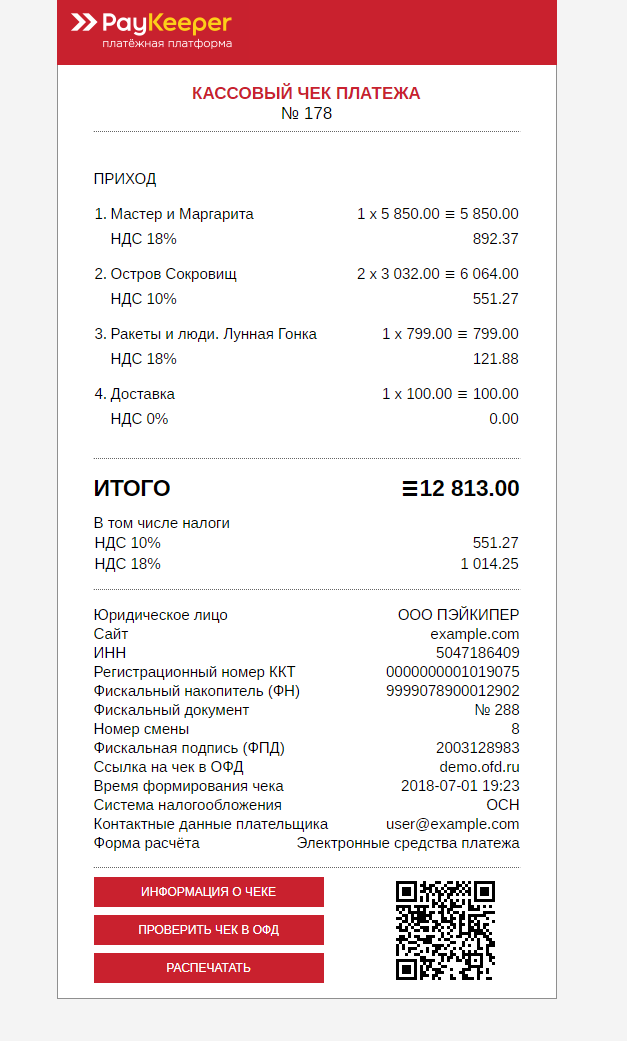The height and width of the screenshot is (1041, 627).
Task: Click the example.com site link
Action: pyautogui.click(x=474, y=634)
